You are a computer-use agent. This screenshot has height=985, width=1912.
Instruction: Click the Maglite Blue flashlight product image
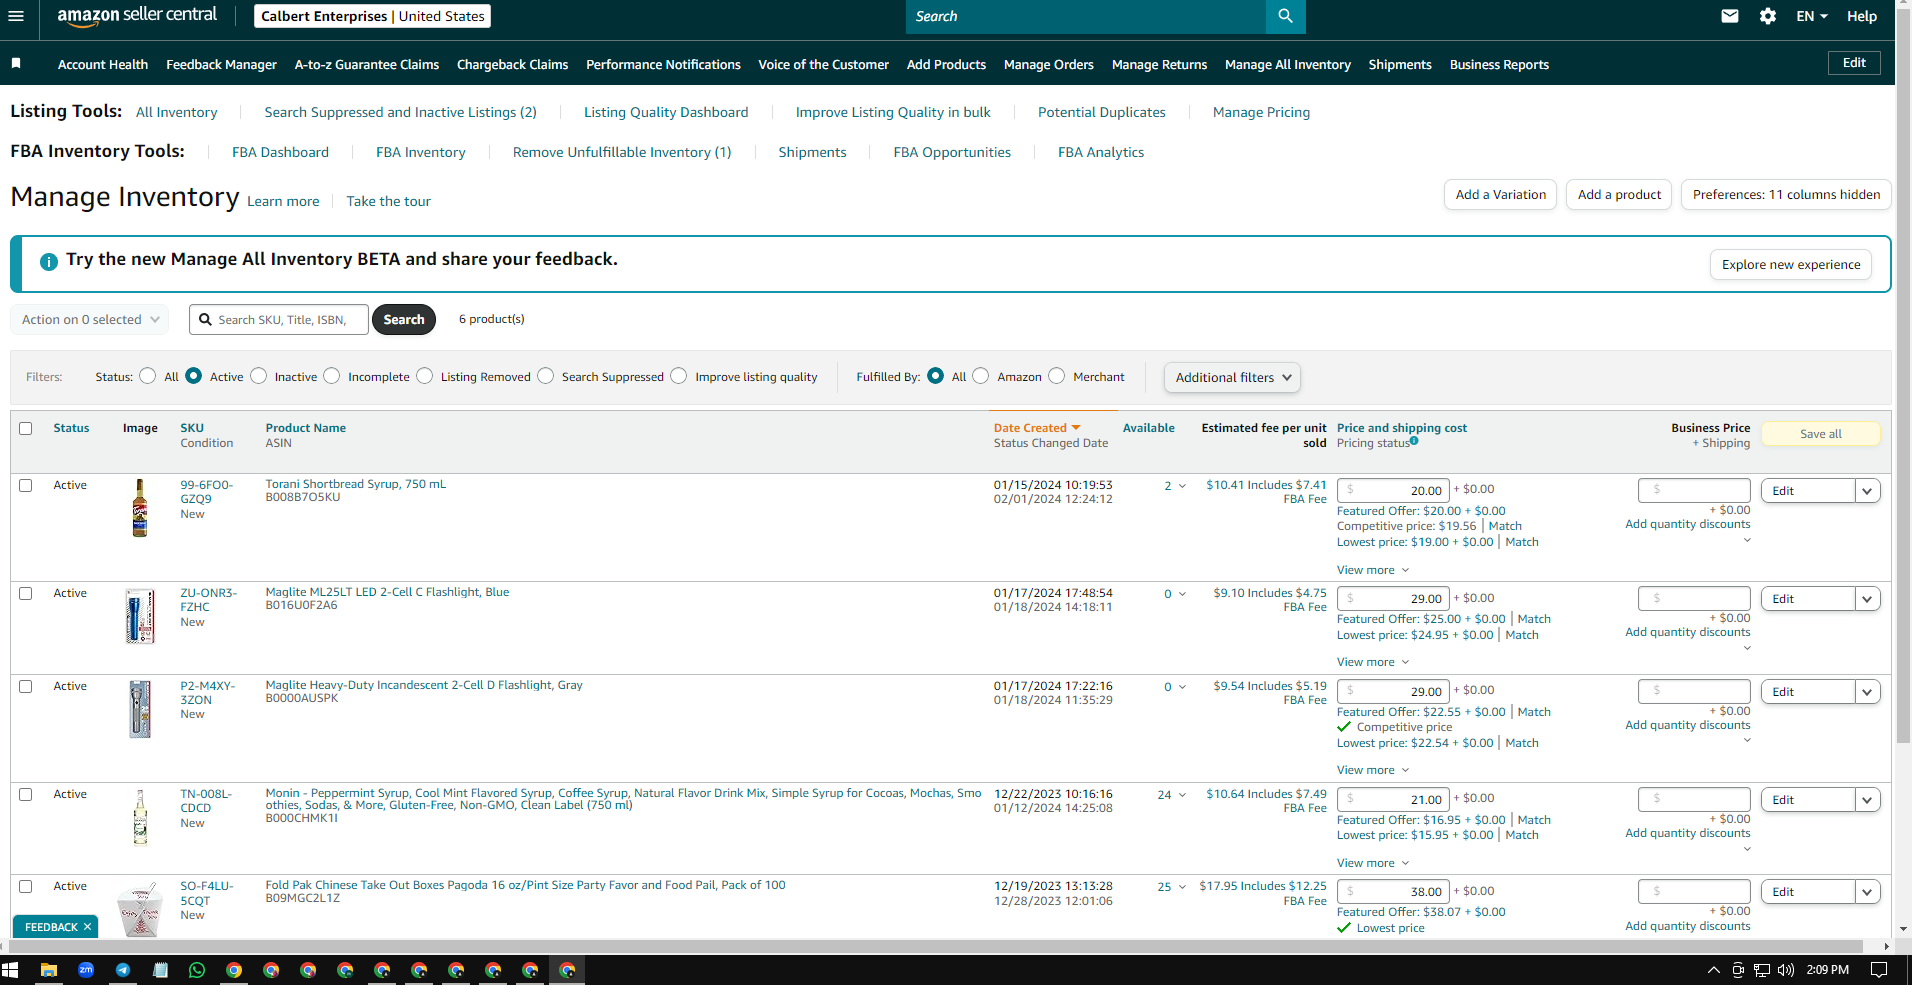(x=140, y=616)
